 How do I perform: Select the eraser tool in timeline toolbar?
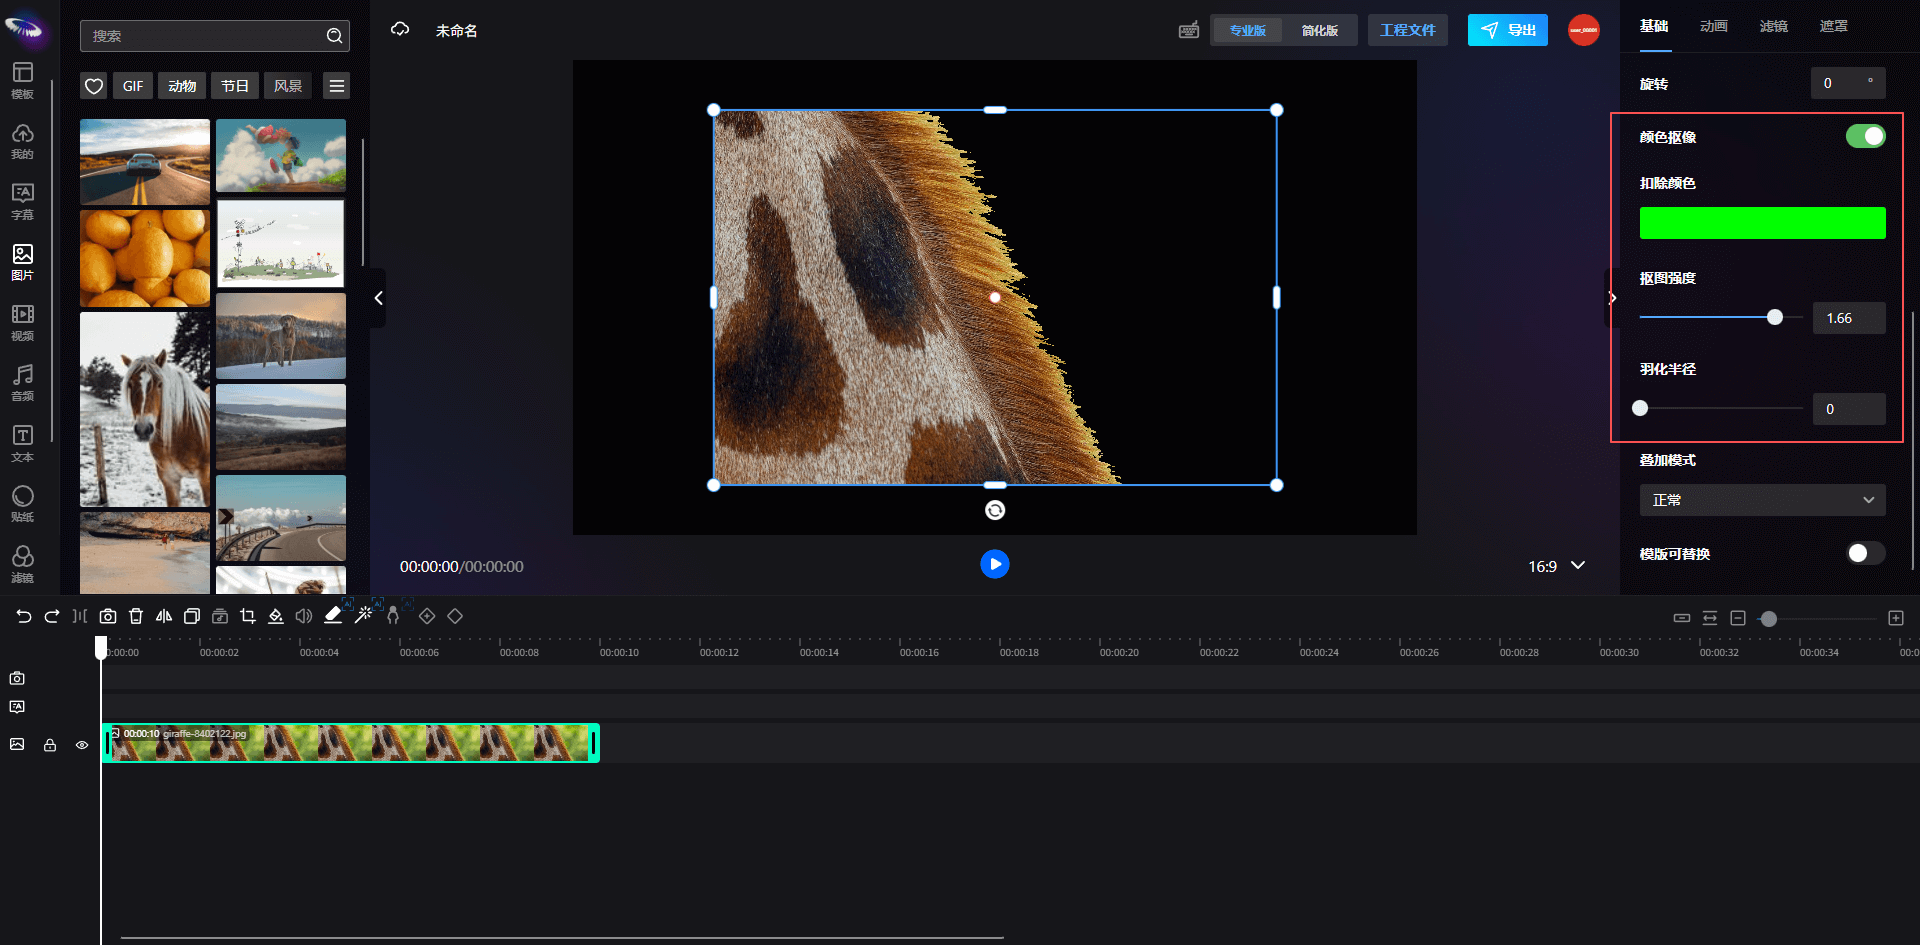pos(333,616)
